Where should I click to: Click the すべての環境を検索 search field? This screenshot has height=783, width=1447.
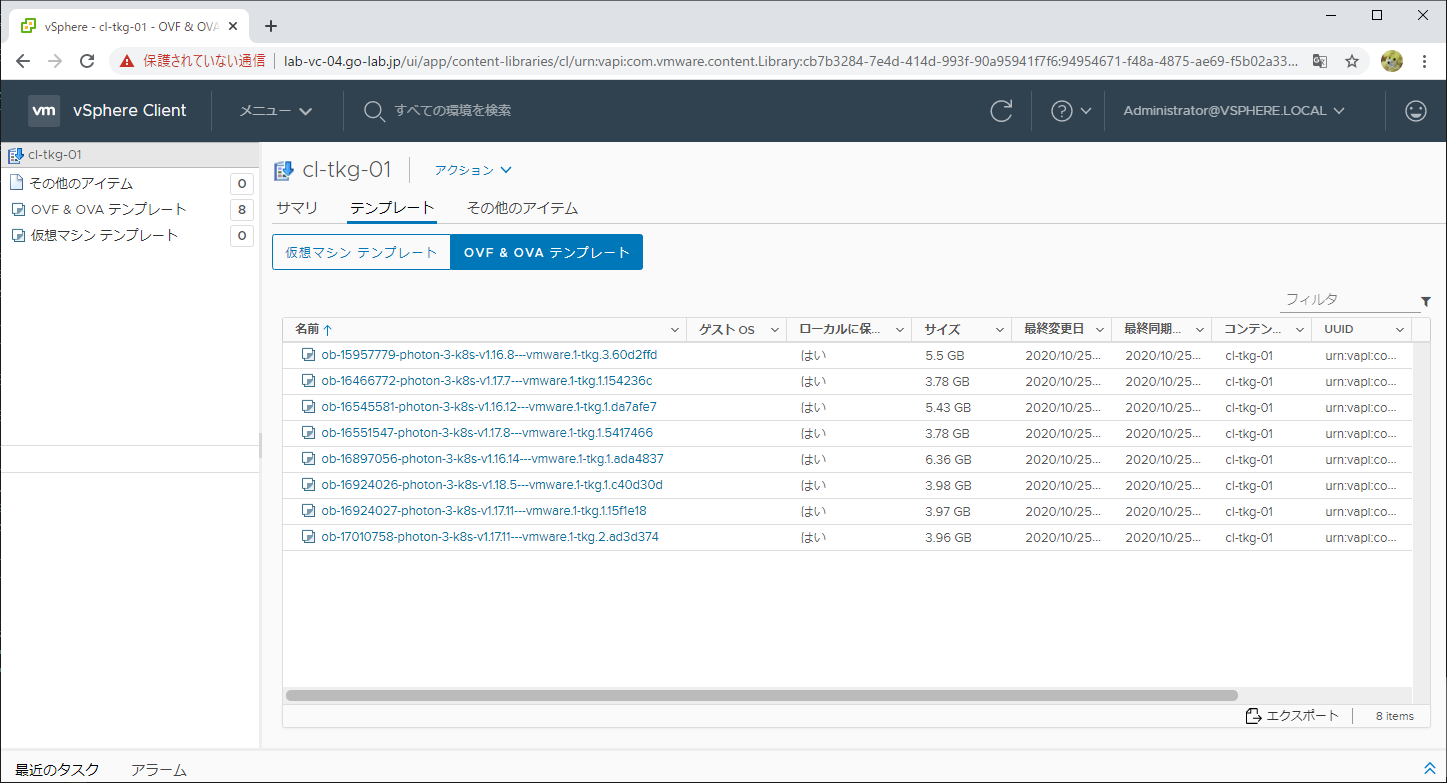(x=453, y=111)
